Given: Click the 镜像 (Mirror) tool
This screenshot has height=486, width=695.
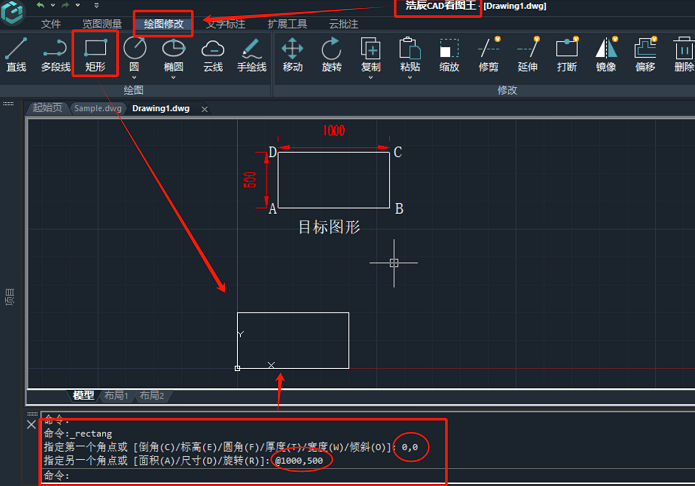Looking at the screenshot, I should (606, 54).
